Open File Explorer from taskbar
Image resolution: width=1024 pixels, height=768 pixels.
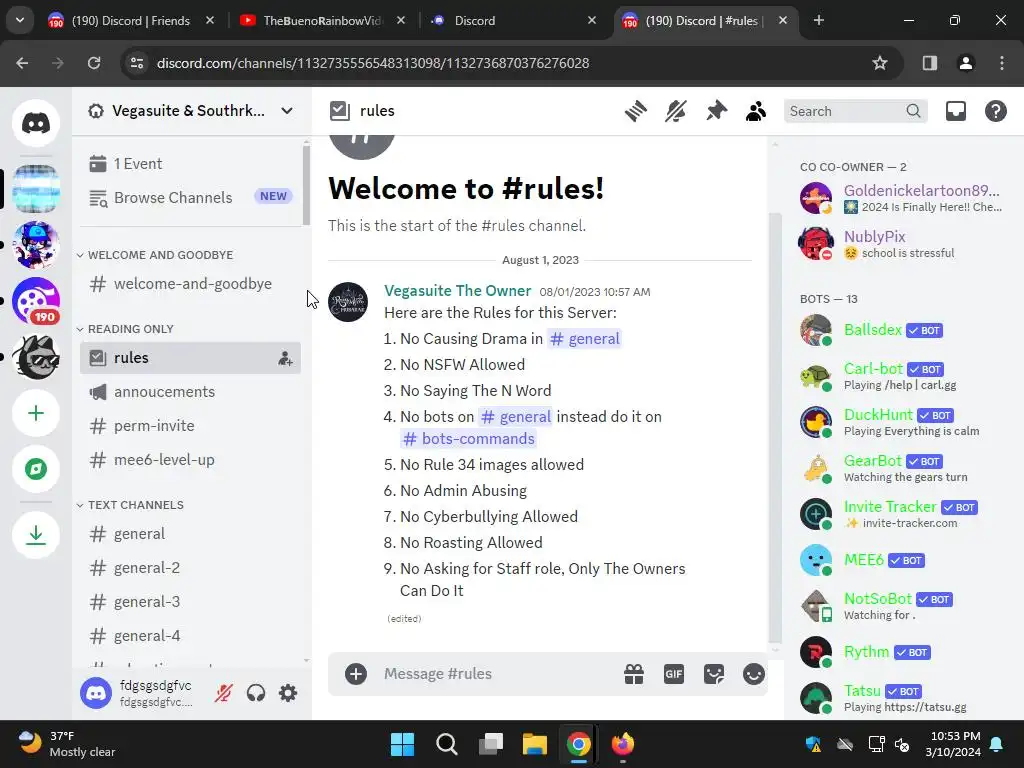point(534,744)
